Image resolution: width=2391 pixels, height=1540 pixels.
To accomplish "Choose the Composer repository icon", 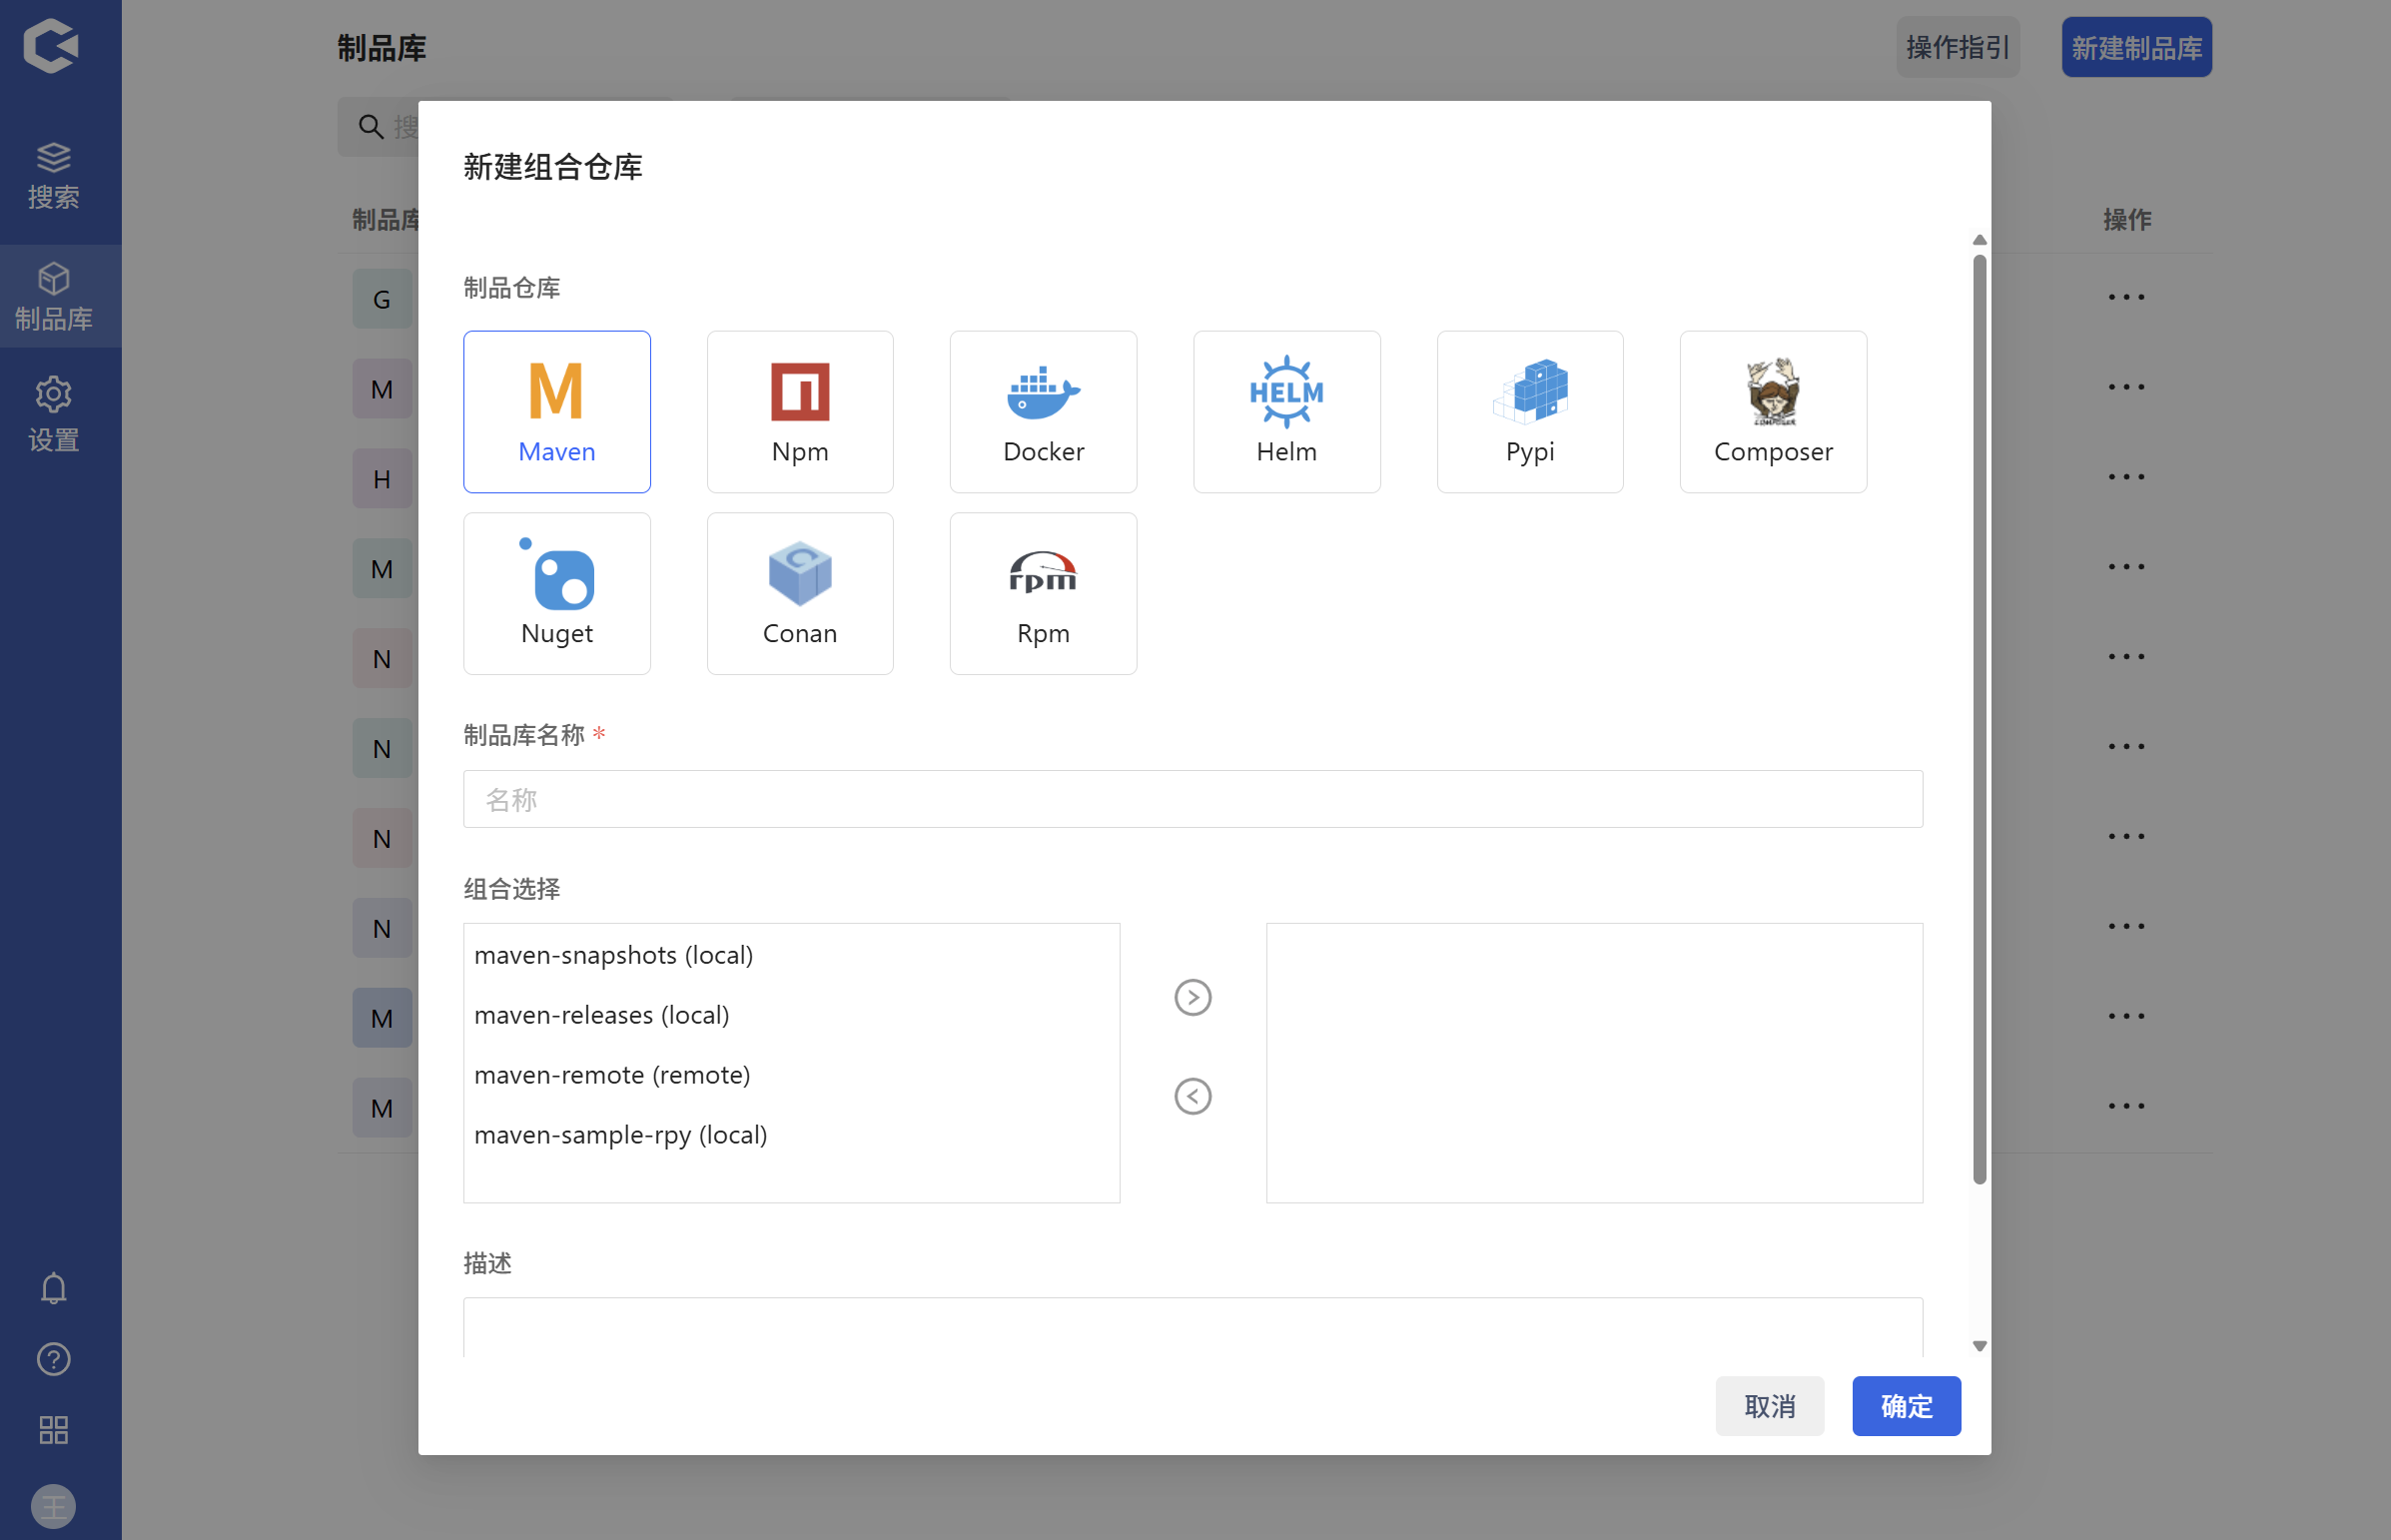I will [x=1772, y=411].
